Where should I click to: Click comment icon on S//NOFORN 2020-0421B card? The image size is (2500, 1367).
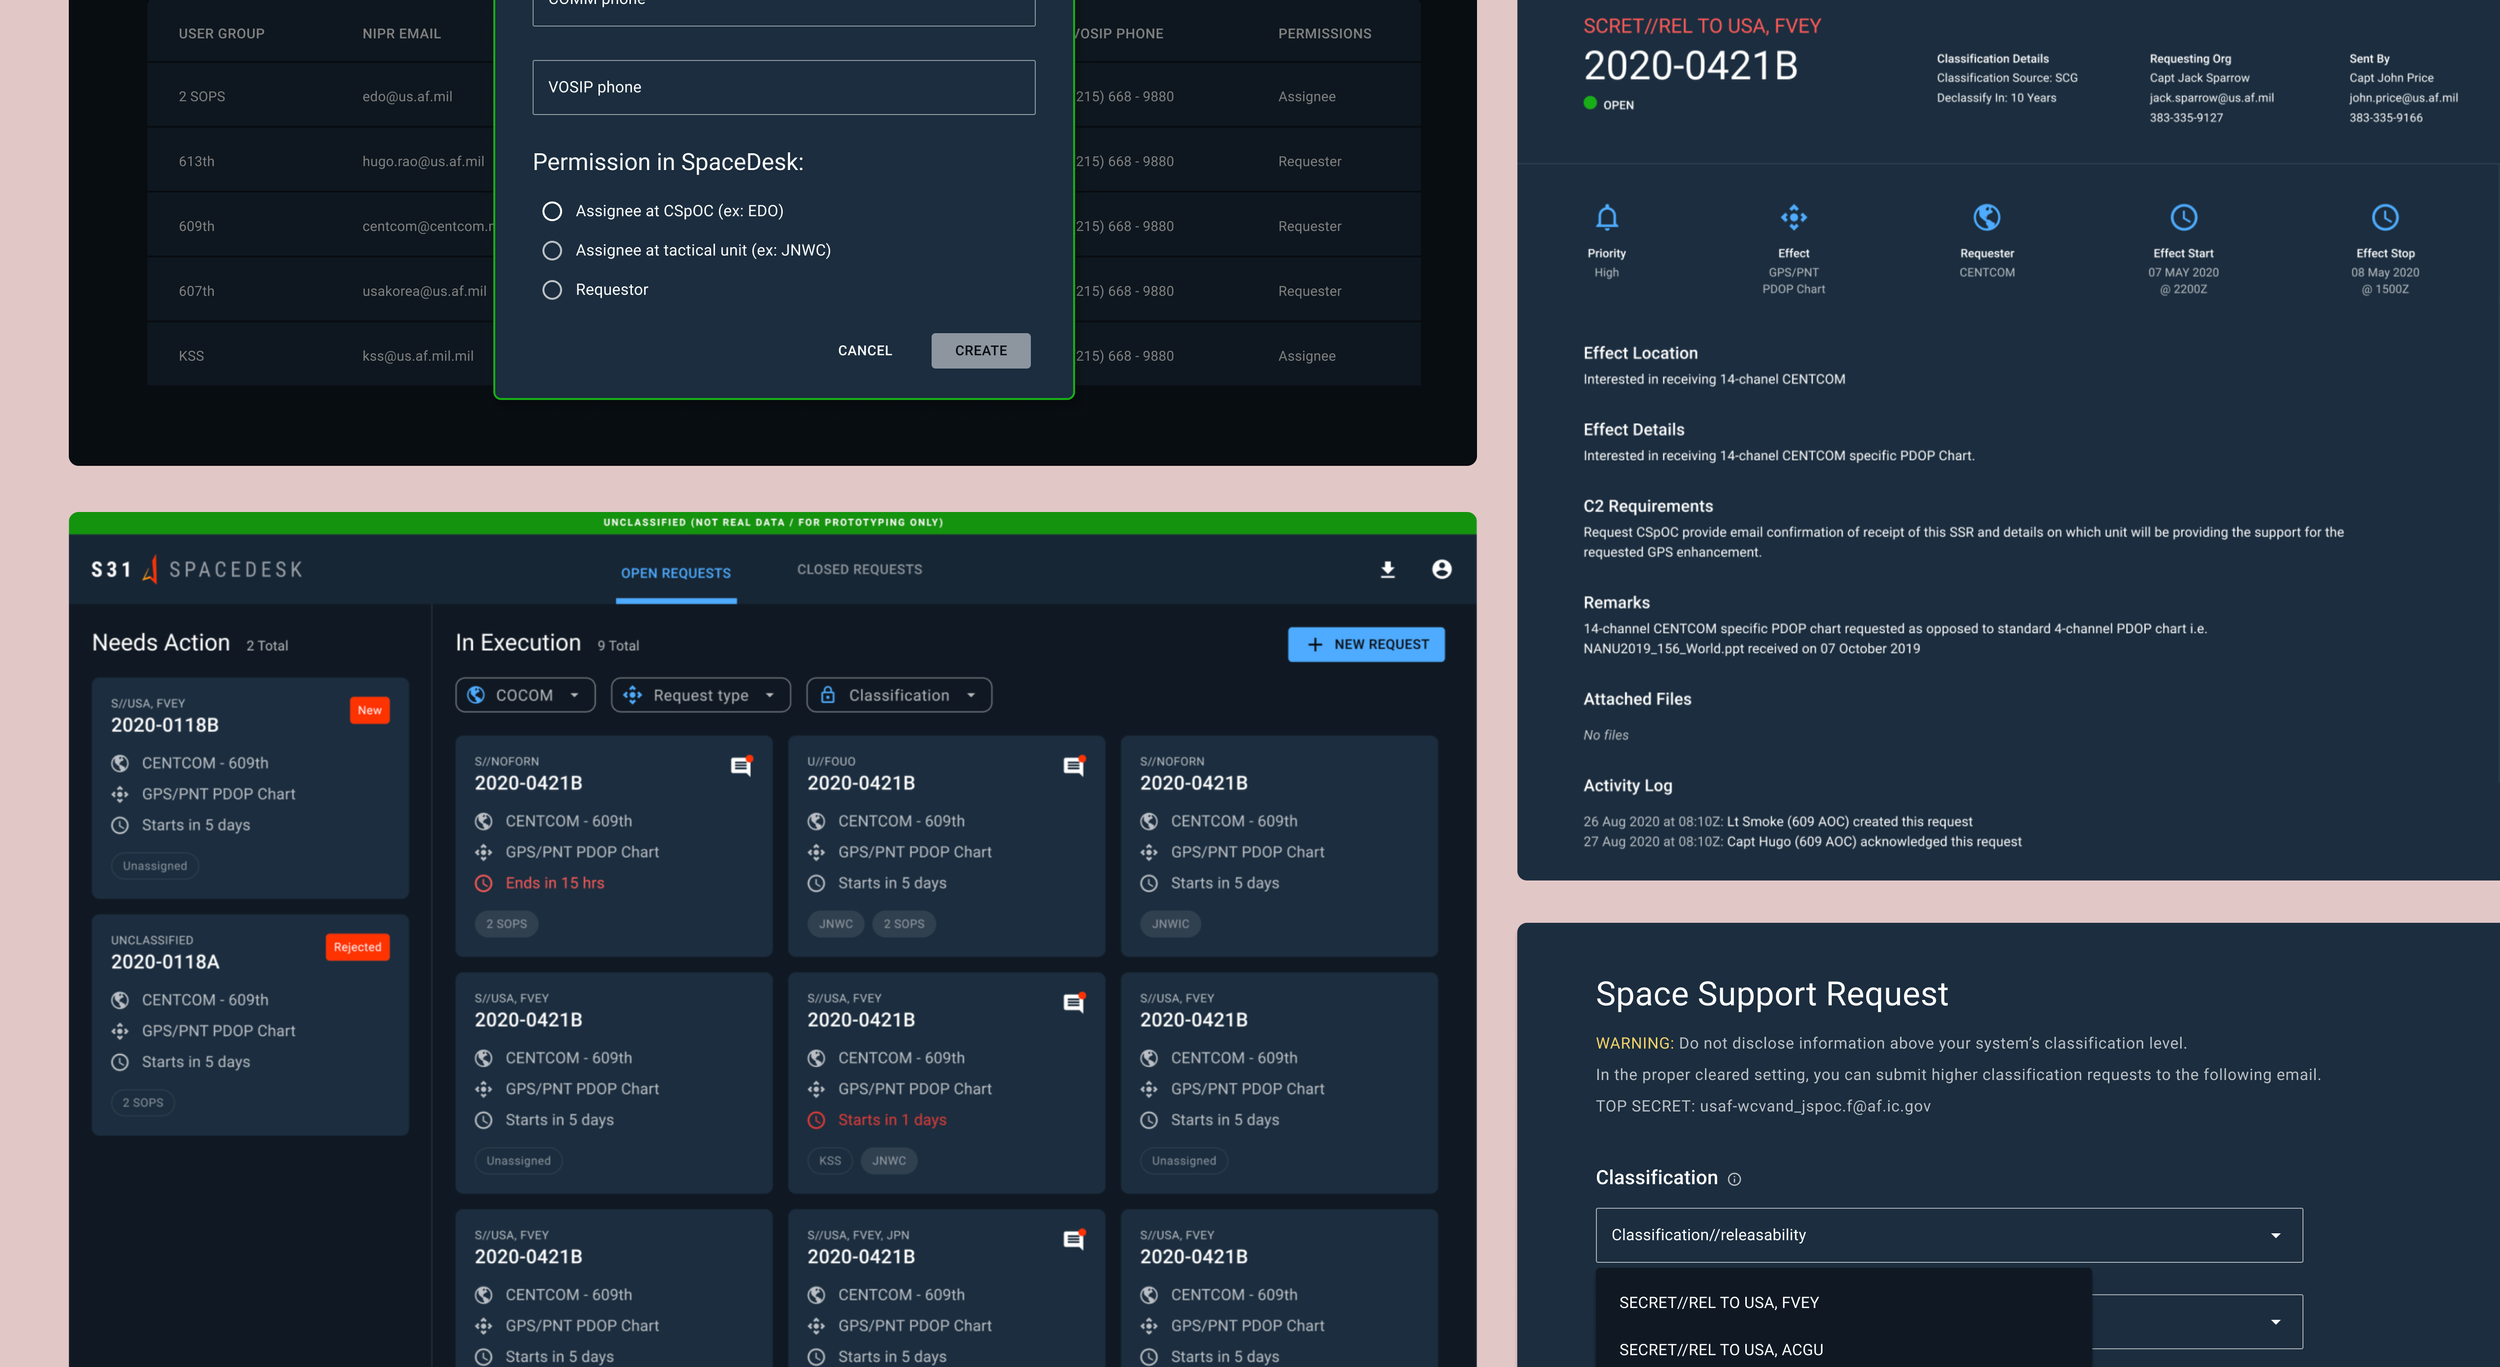click(741, 766)
